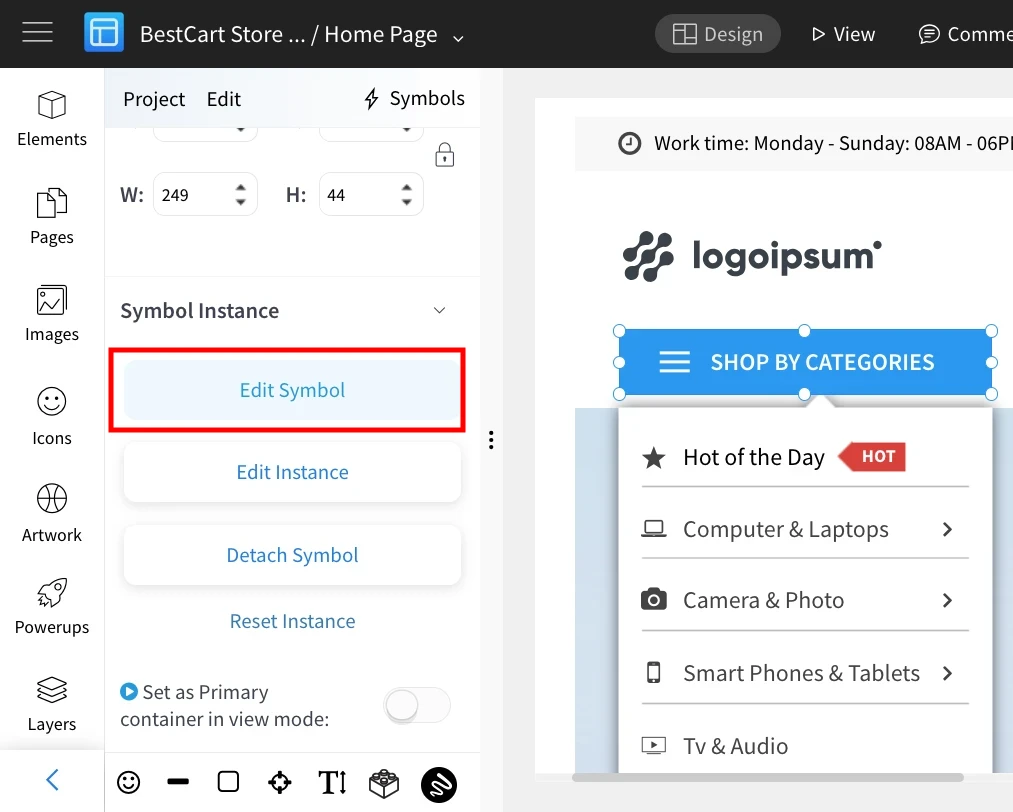Open the Layers panel

[x=52, y=703]
